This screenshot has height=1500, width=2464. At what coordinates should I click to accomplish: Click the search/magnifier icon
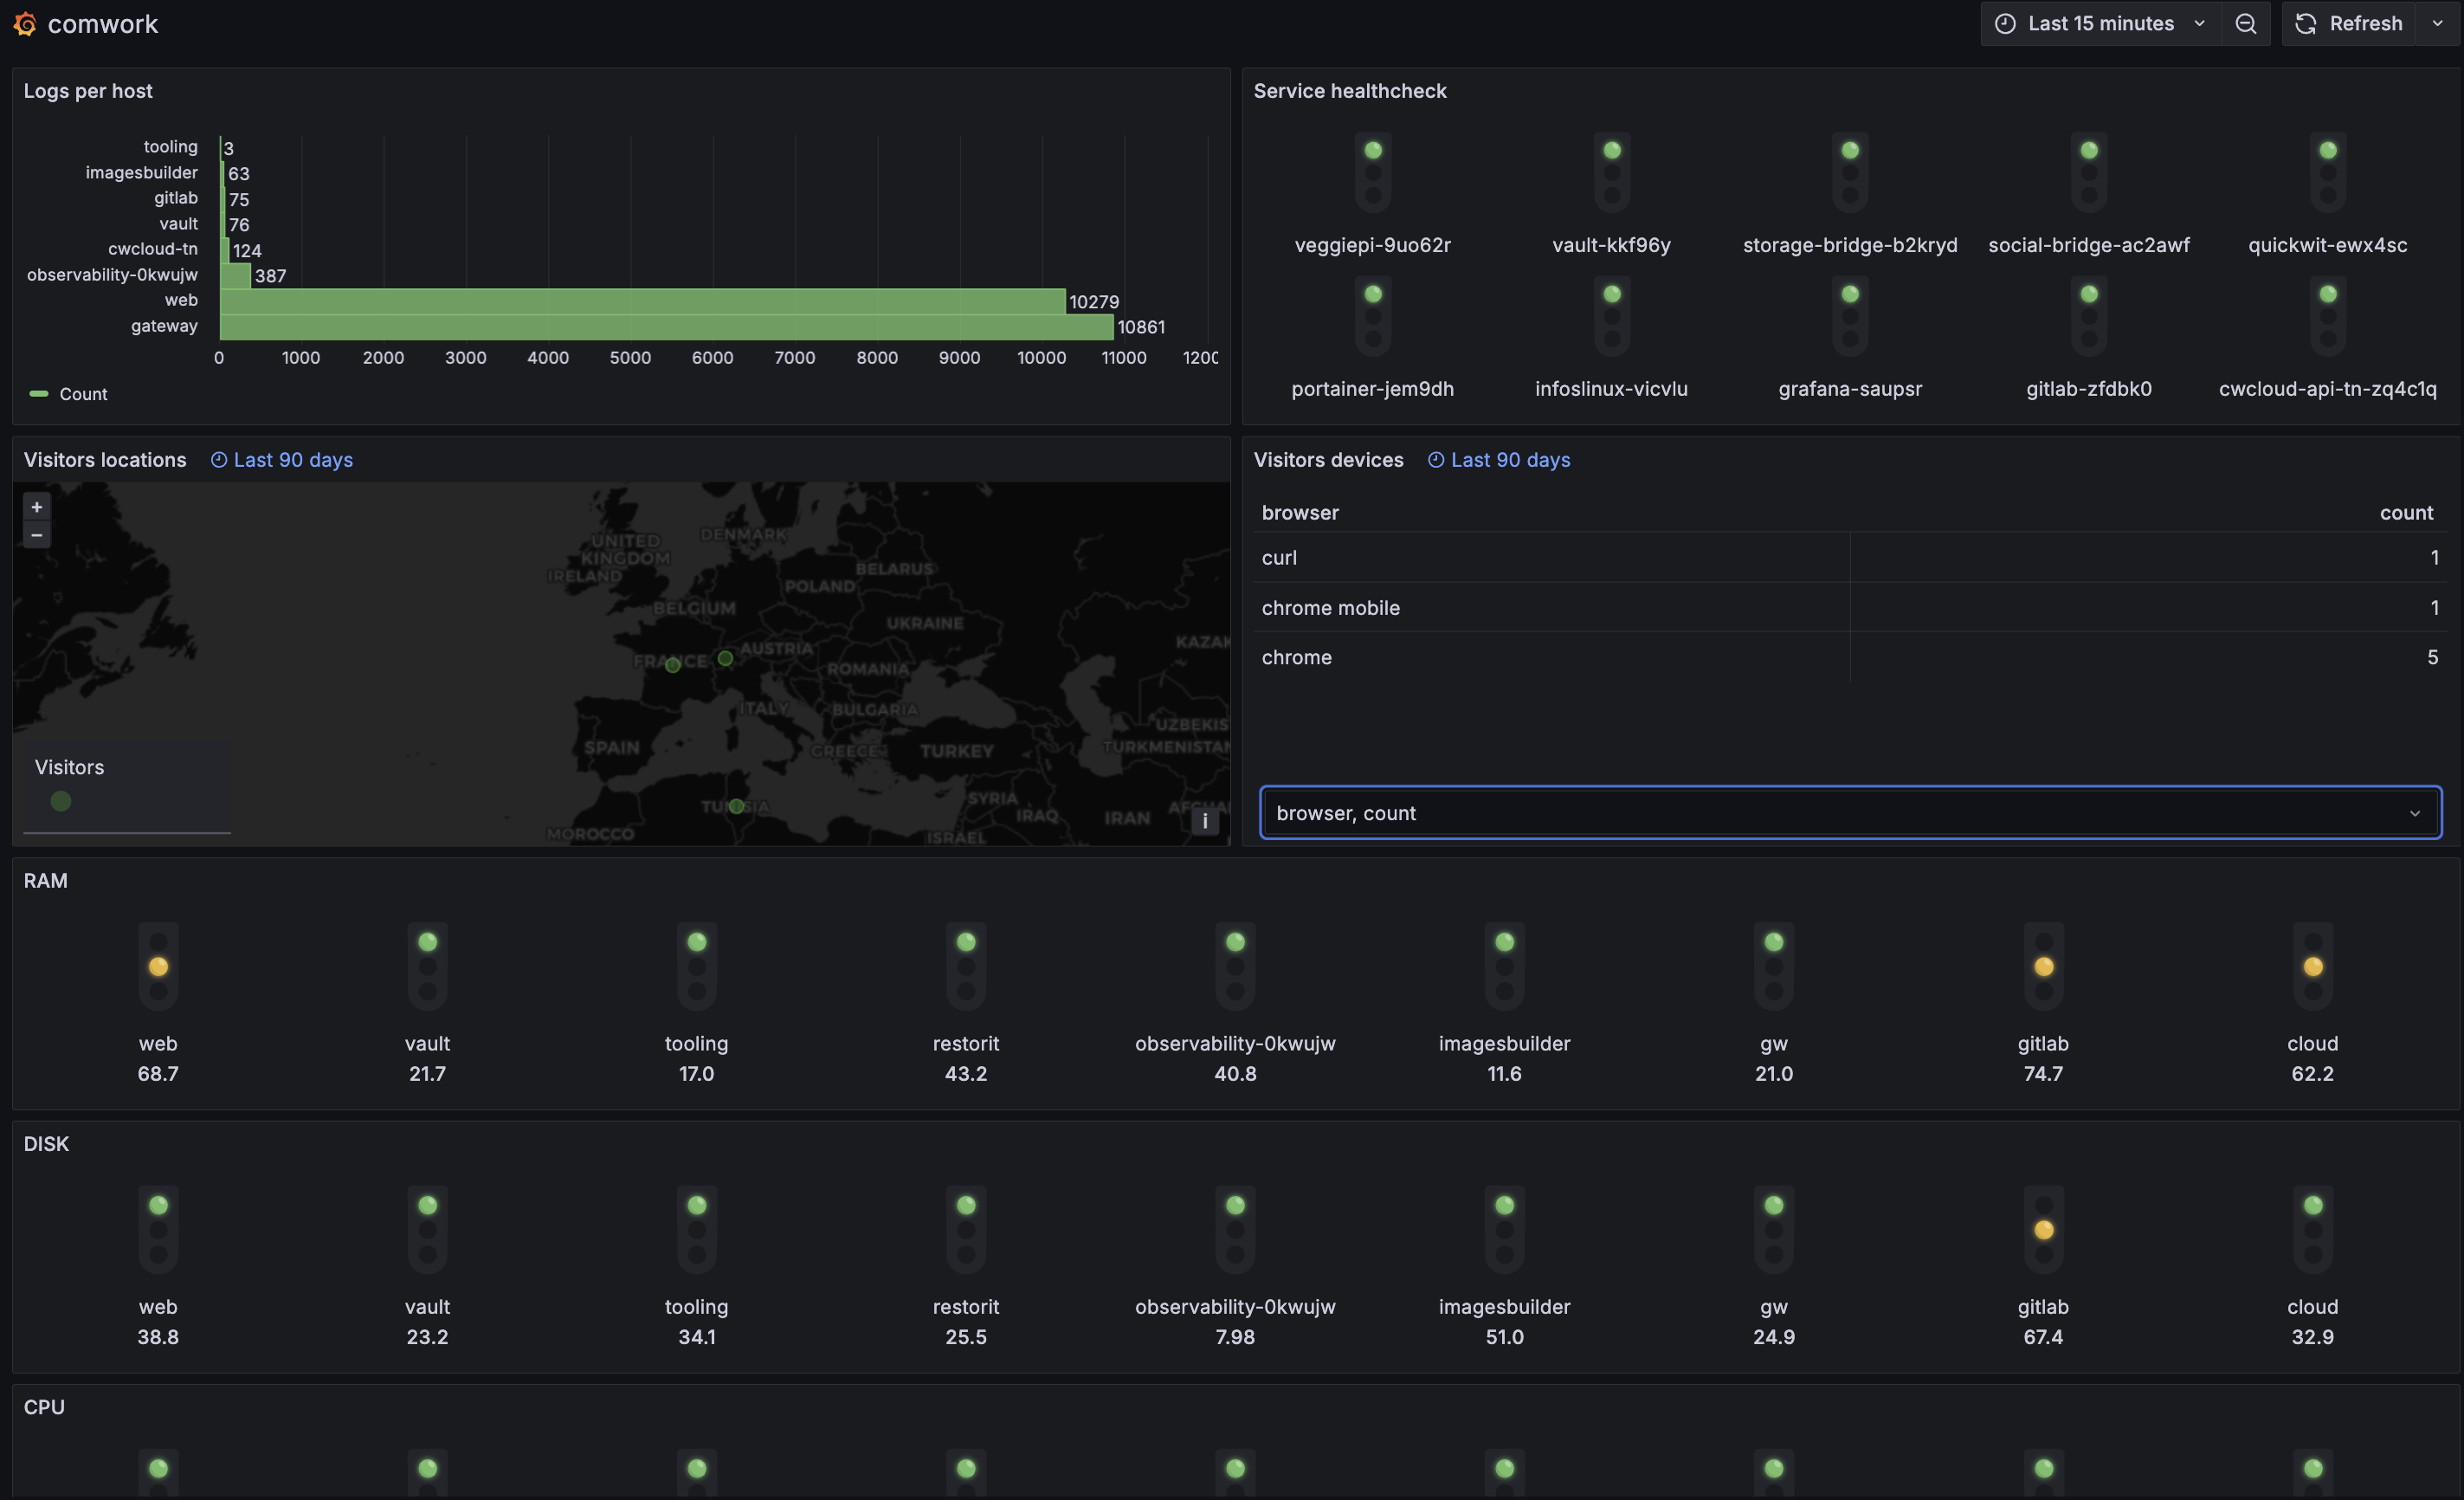(x=2248, y=24)
